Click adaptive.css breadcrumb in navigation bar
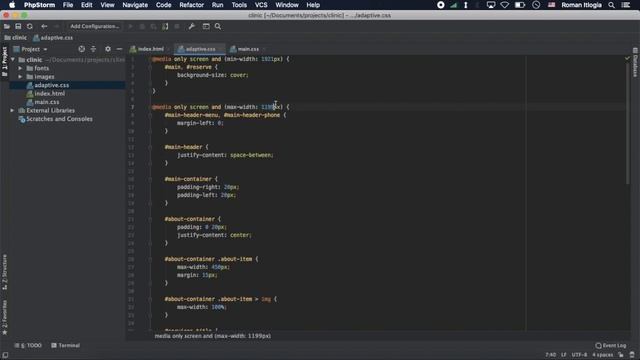Viewport: 640px width, 360px height. click(53, 38)
